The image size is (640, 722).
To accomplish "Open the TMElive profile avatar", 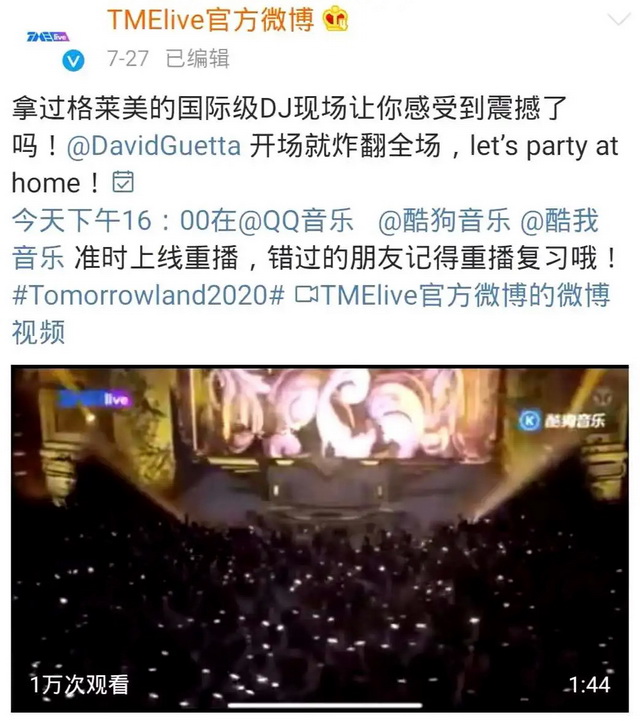I will point(48,37).
